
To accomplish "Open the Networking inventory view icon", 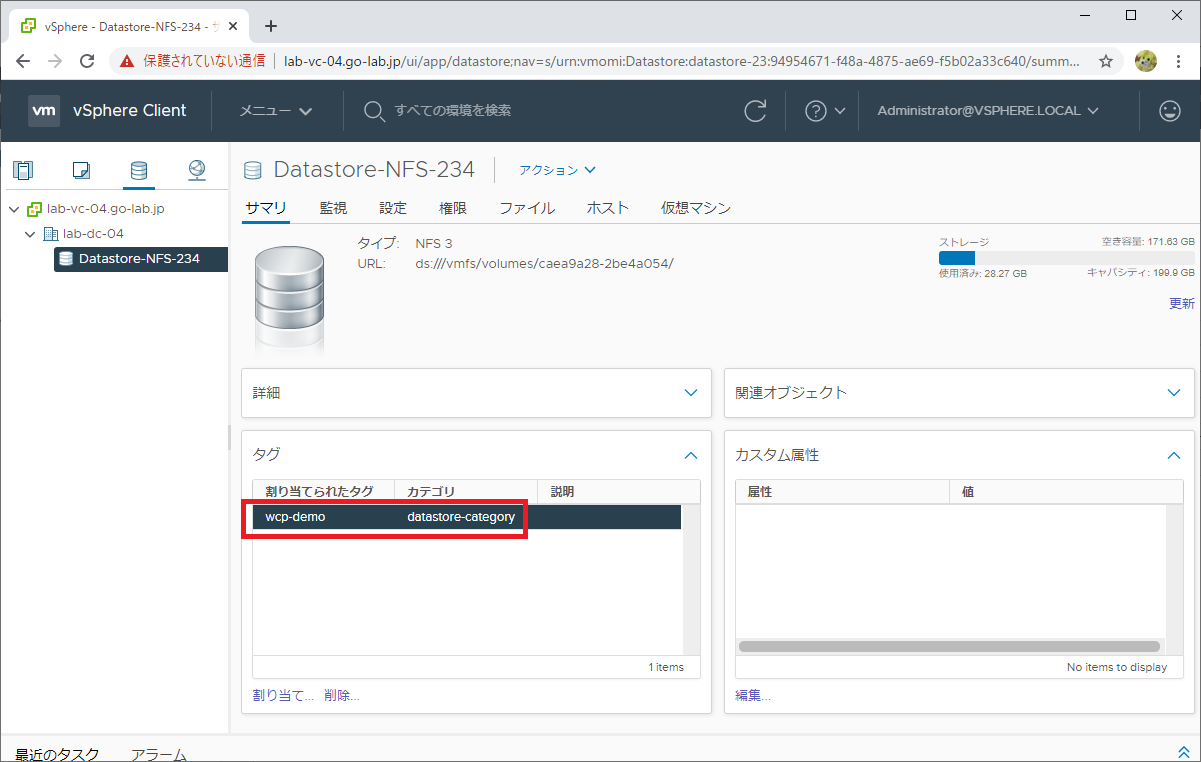I will pos(197,170).
